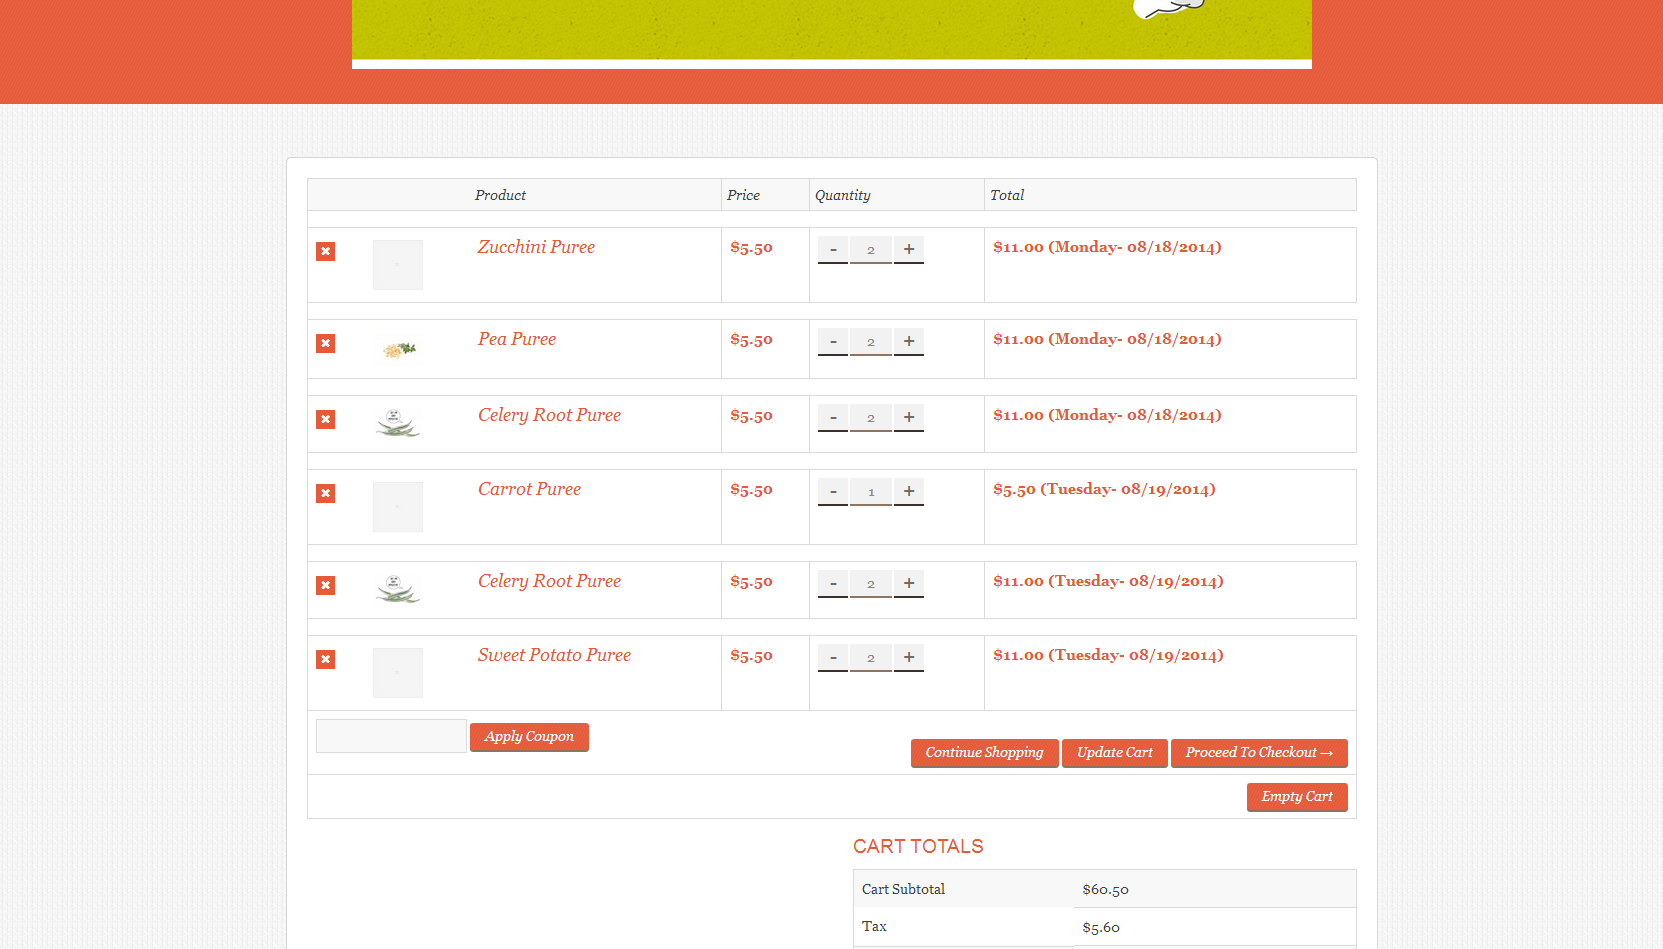1663x949 pixels.
Task: Open Monday's Celery Root Puree product link
Action: click(549, 415)
